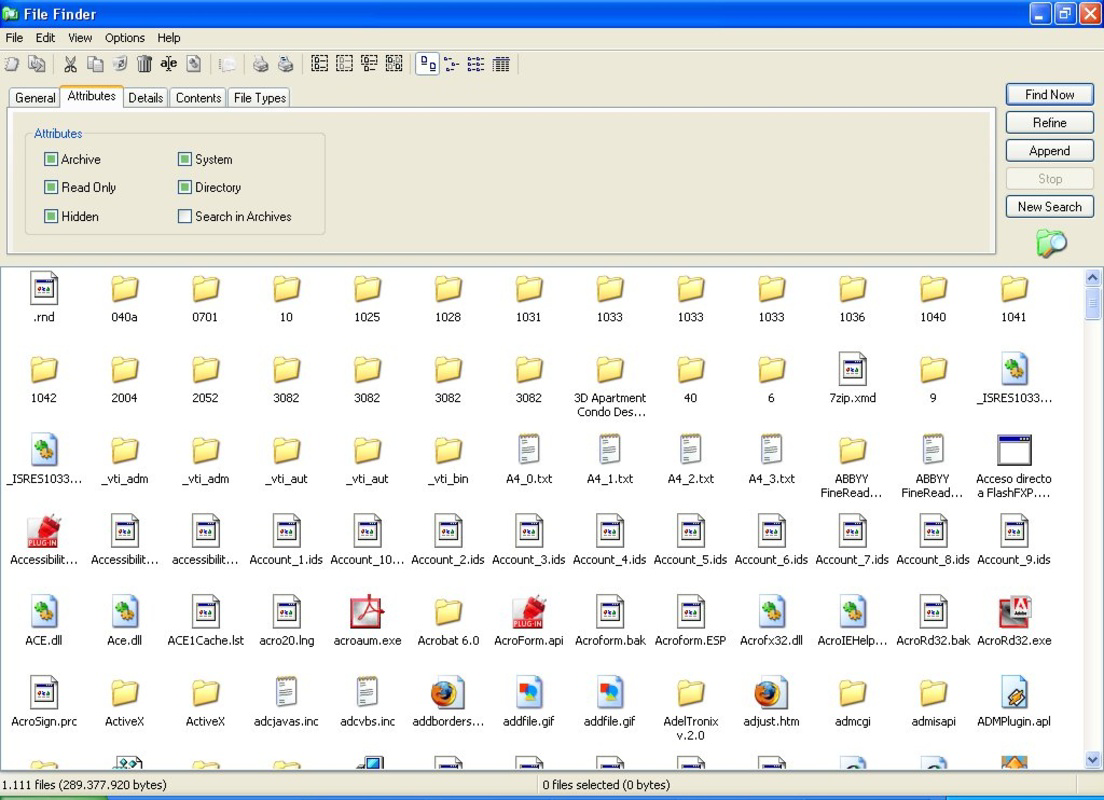The image size is (1104, 800).
Task: Open the Help menu
Action: point(168,38)
